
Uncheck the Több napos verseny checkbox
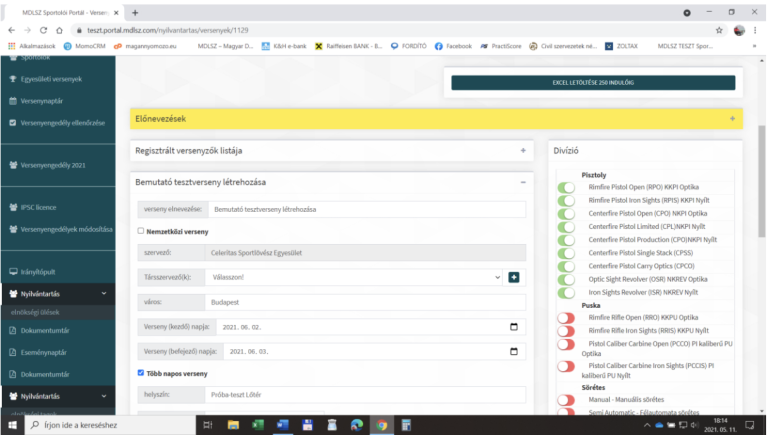point(141,373)
